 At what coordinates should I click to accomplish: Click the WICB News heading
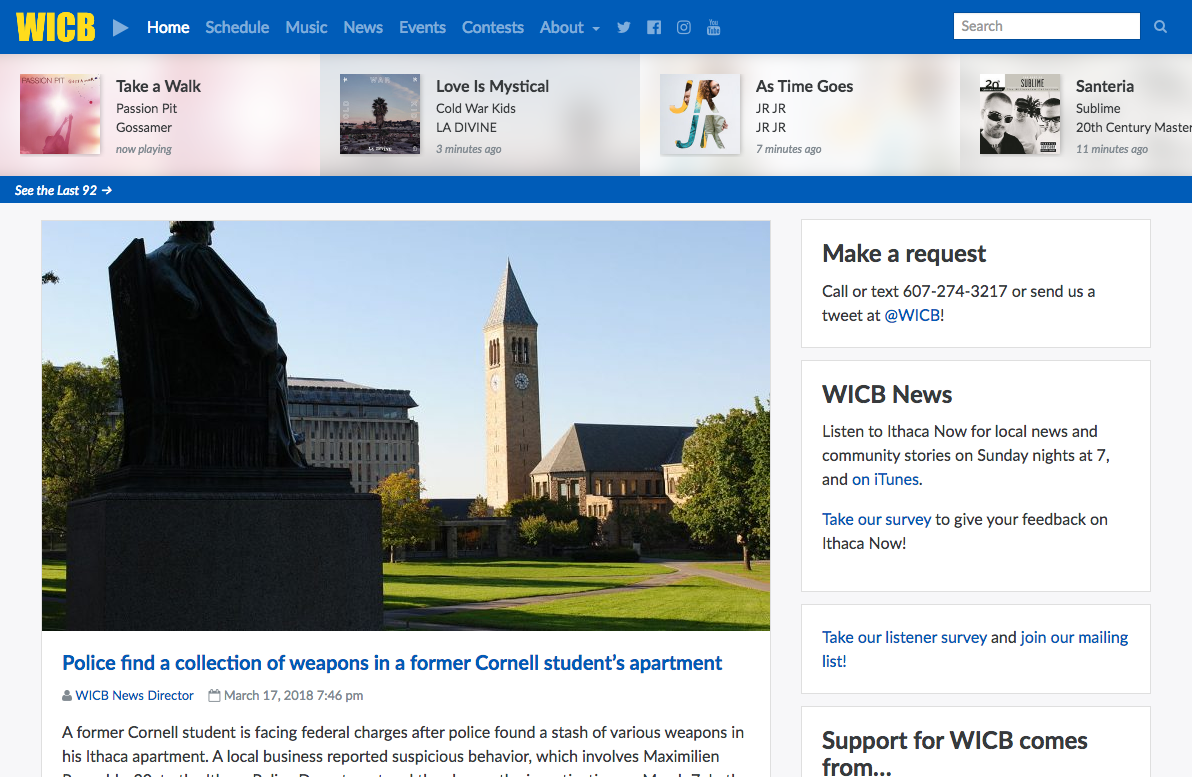coord(887,395)
